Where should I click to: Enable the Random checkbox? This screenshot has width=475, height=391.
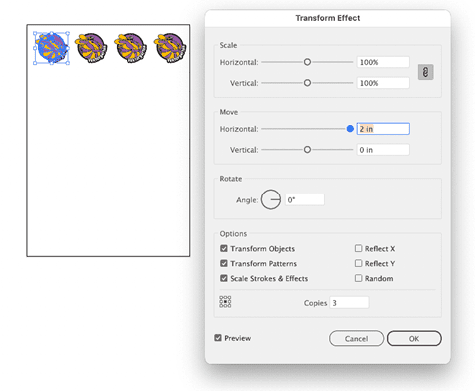(358, 278)
